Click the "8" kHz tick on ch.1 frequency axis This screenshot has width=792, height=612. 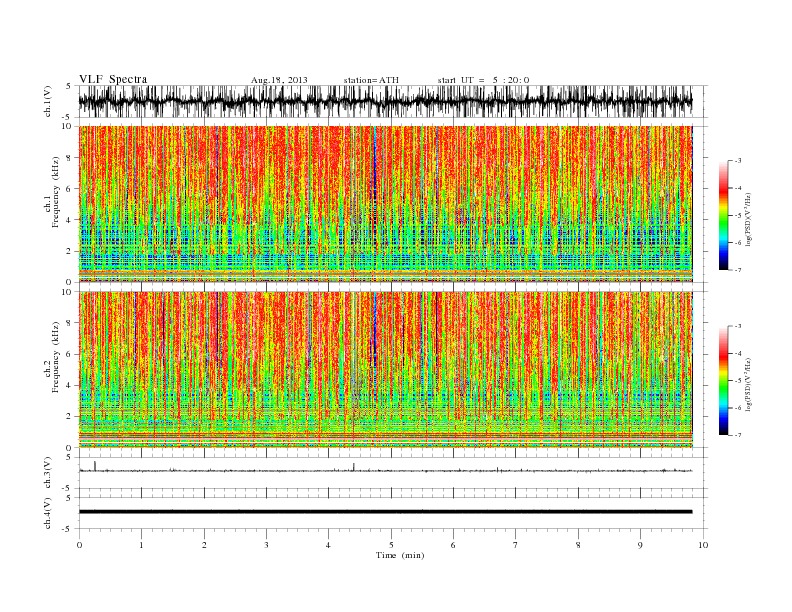tap(69, 158)
